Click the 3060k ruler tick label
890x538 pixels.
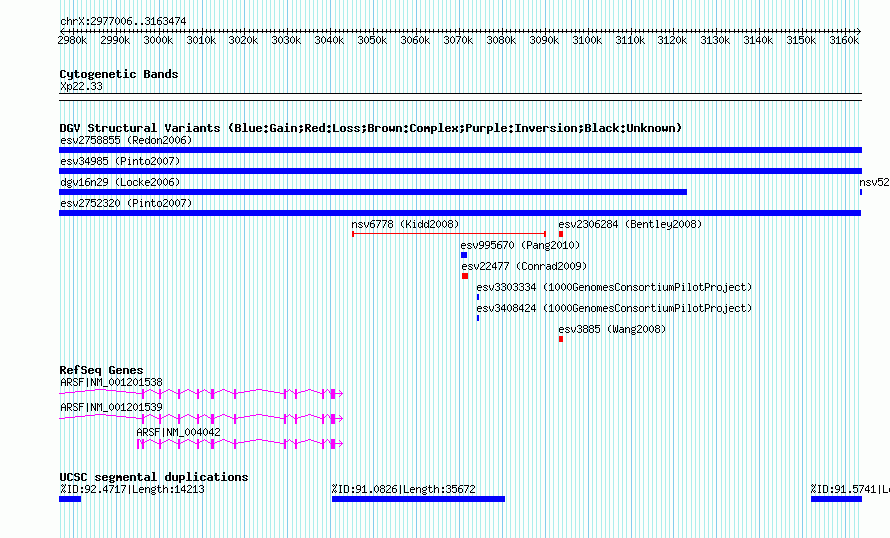tap(415, 40)
